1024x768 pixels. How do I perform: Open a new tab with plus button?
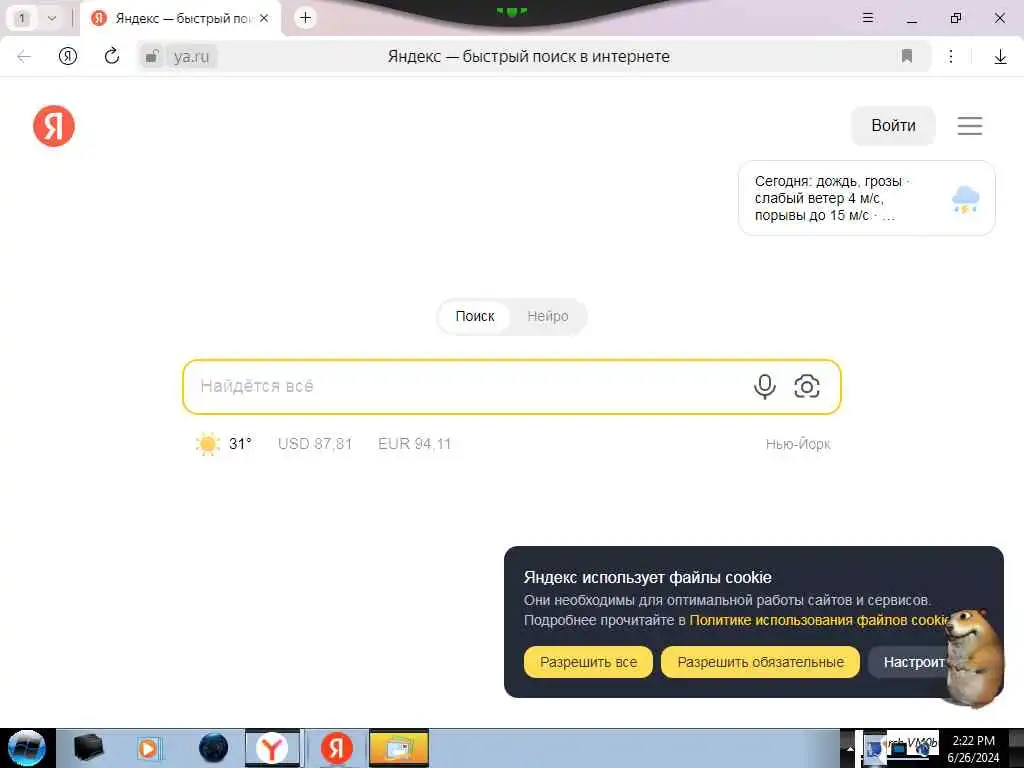(x=305, y=18)
